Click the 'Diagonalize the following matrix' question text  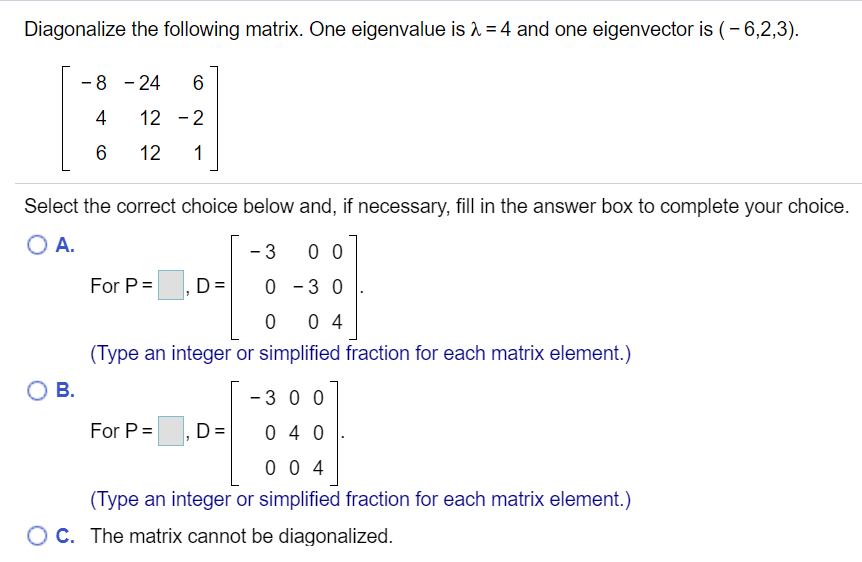164,29
